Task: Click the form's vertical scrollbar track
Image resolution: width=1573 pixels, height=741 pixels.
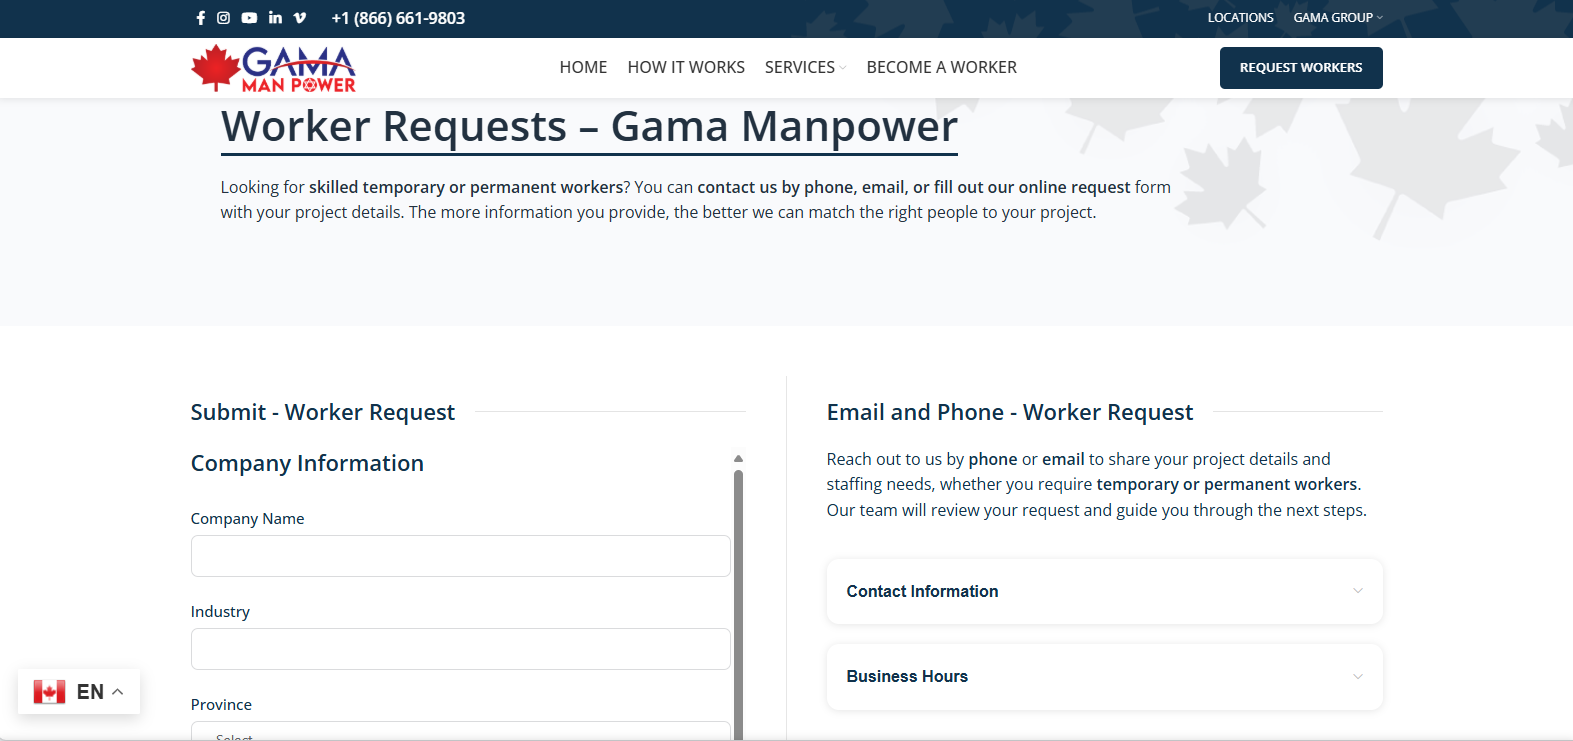Action: [738, 600]
